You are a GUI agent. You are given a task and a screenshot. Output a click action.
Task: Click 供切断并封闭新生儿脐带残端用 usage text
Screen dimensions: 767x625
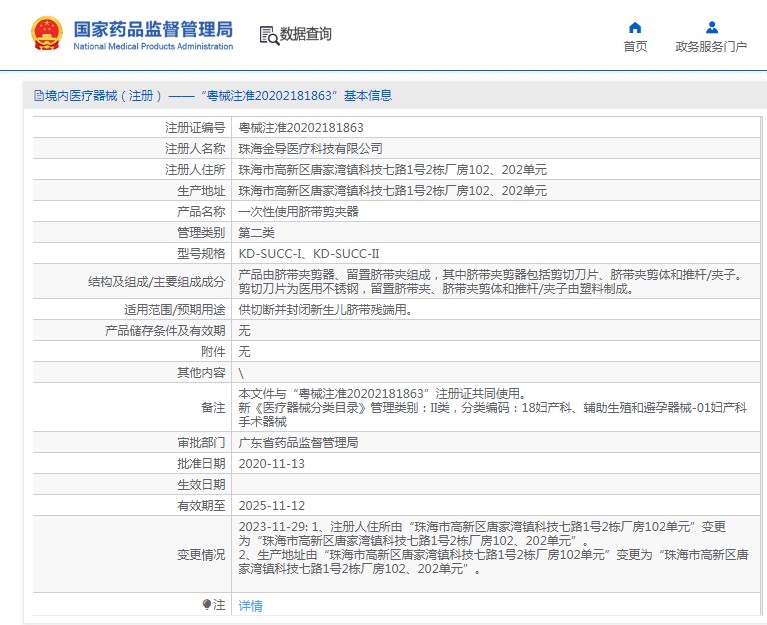(x=325, y=310)
